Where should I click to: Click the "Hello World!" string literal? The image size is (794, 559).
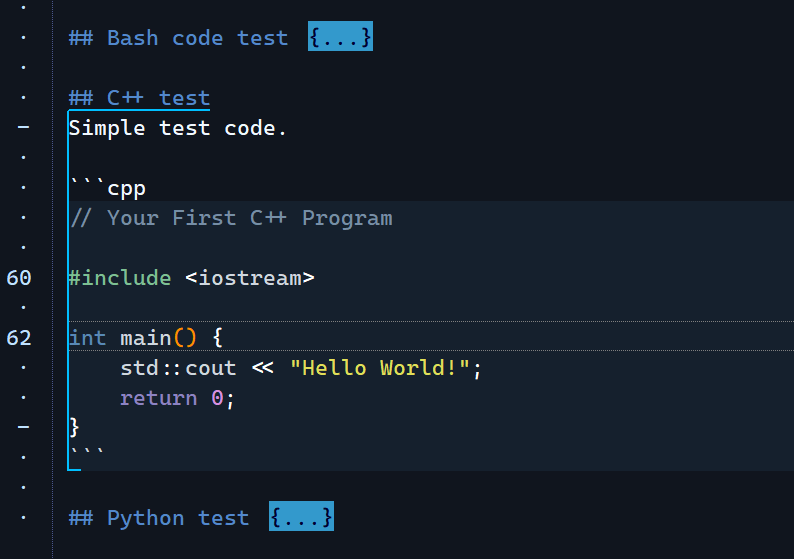380,368
